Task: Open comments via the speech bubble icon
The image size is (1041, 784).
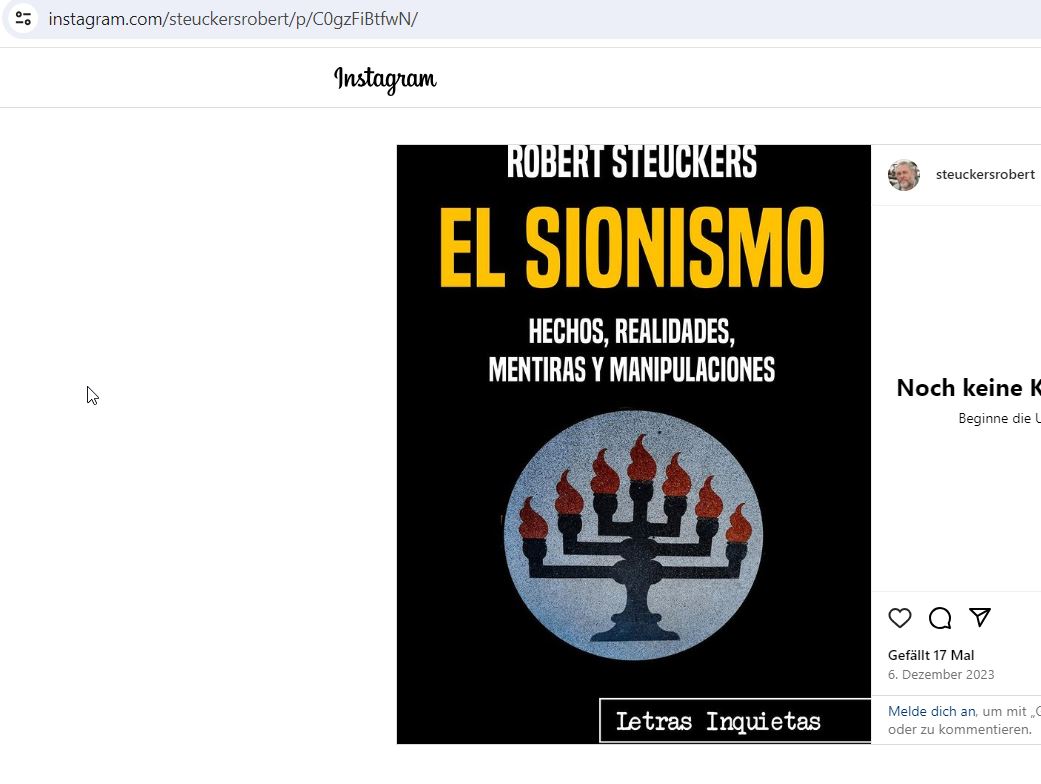Action: [940, 617]
